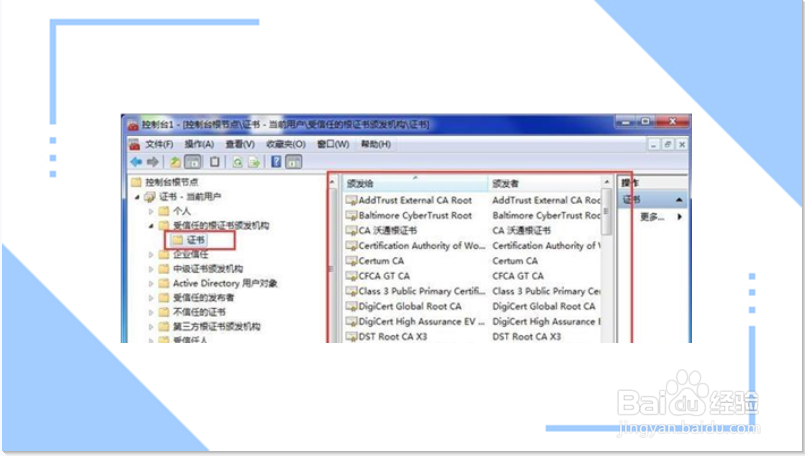805x456 pixels.
Task: Collapse the 受信任的根证书颁发机构 tree node
Action: pos(151,225)
